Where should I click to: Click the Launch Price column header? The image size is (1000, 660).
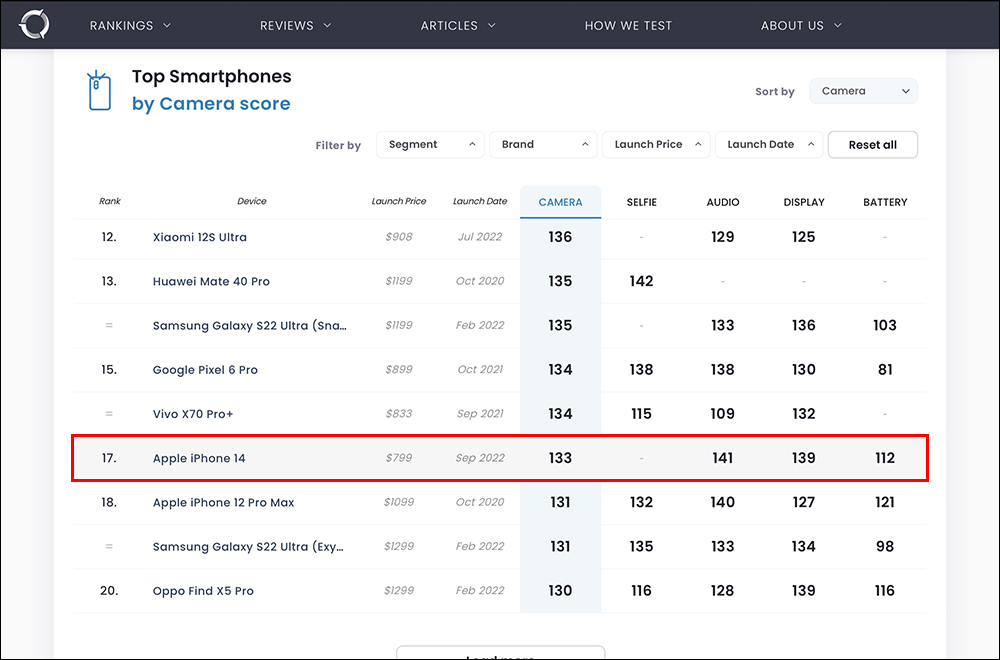coord(399,201)
